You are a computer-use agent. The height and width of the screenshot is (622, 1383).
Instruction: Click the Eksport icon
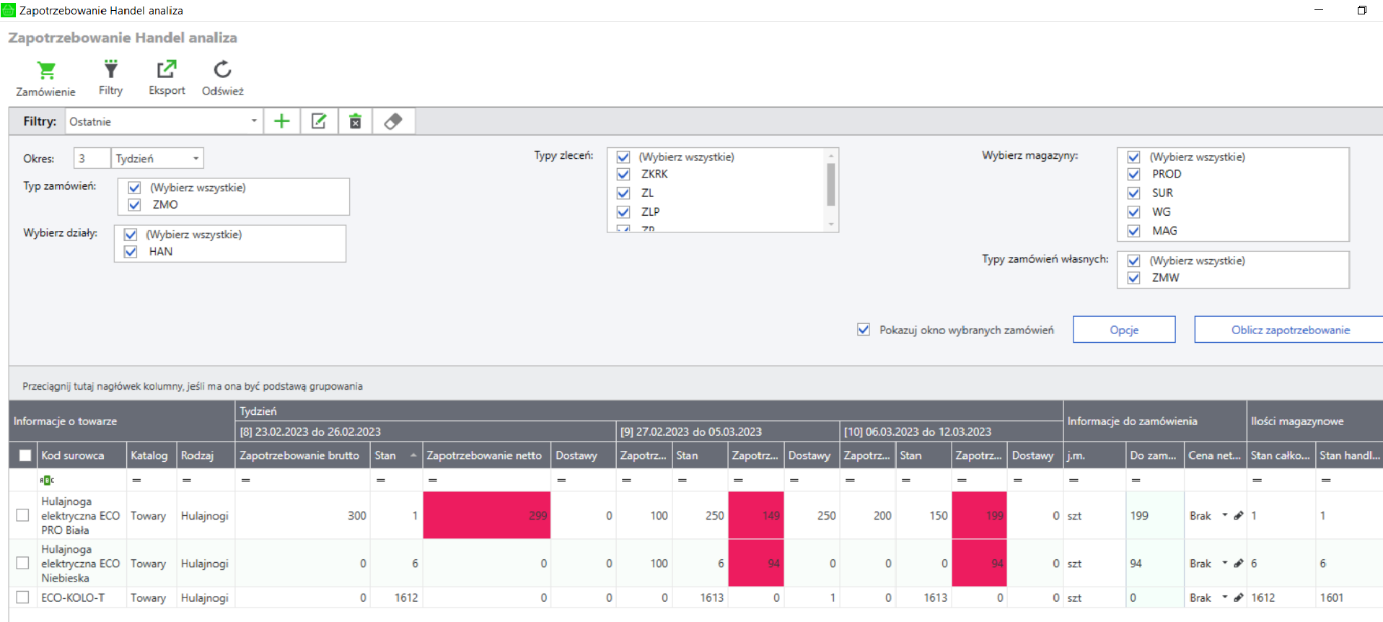167,70
